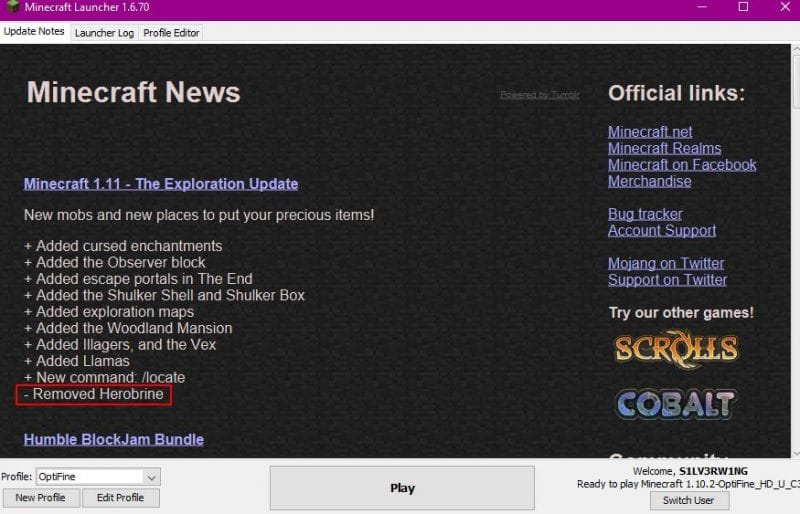Open the Minecraft on Facebook link
This screenshot has width=800, height=514.
(x=682, y=164)
